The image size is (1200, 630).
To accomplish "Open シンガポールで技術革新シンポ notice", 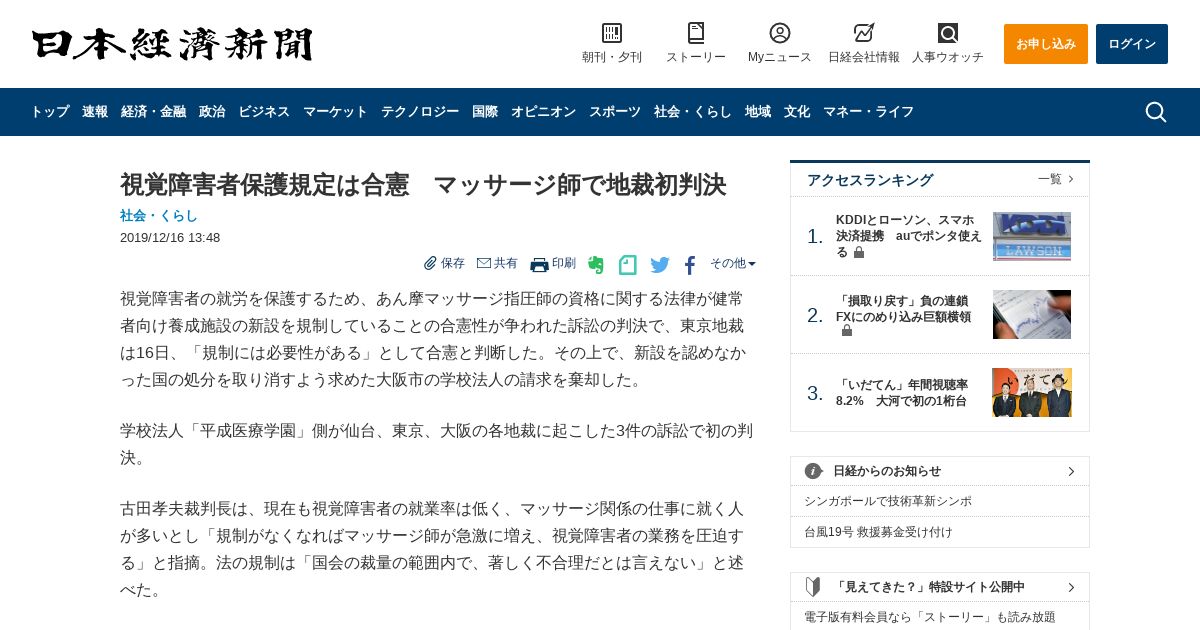I will [x=888, y=501].
